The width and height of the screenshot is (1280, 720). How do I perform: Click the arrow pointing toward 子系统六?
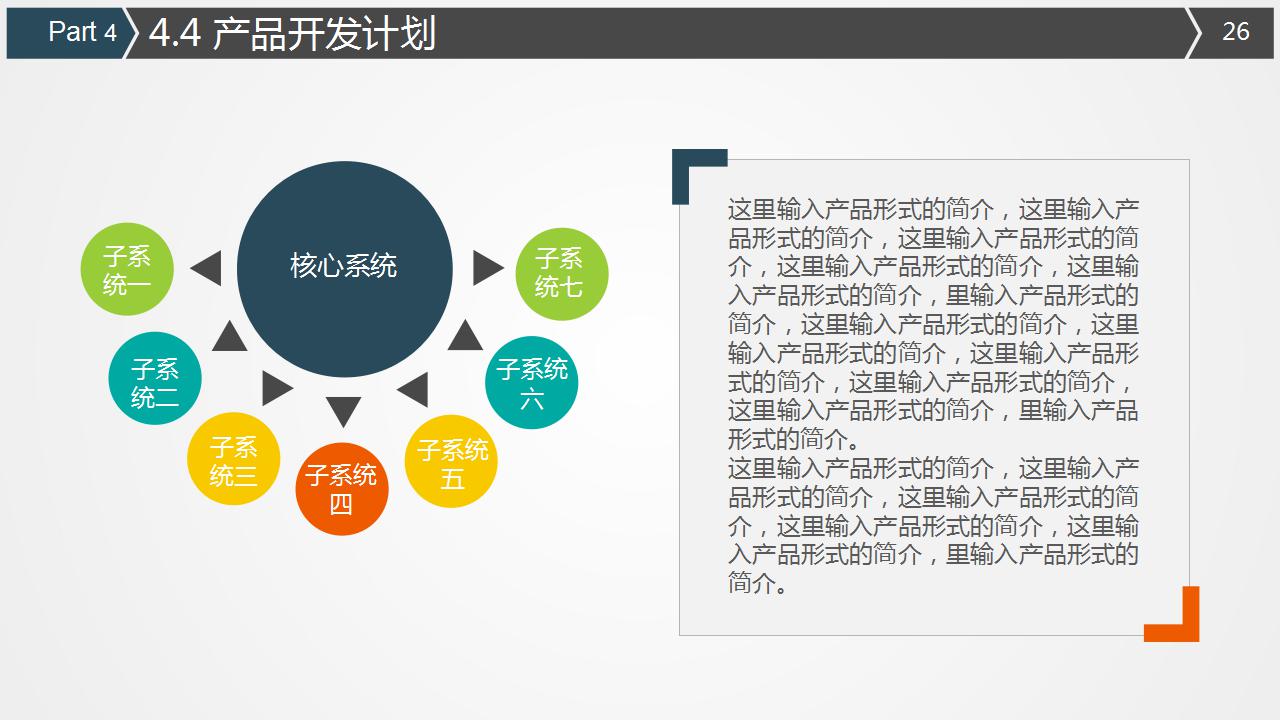(463, 333)
